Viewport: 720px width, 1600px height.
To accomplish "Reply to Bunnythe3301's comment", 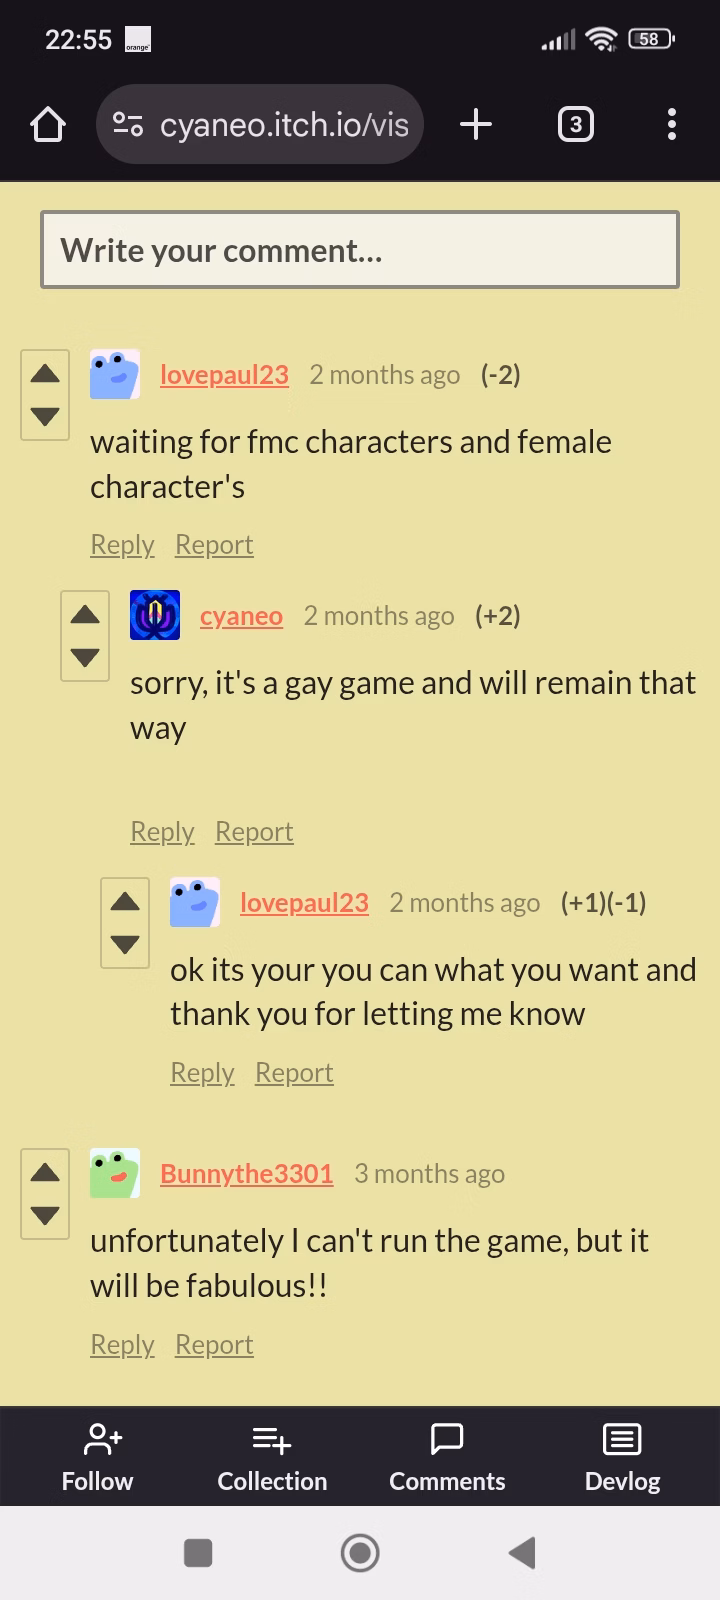I will tap(122, 1345).
